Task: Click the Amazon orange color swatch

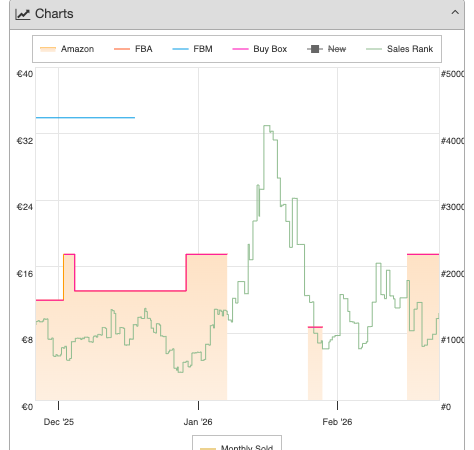Action: [48, 49]
